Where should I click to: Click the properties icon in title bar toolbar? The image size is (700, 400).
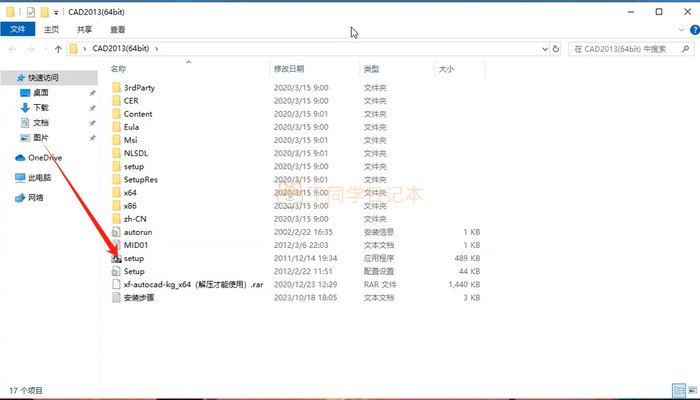click(x=30, y=12)
